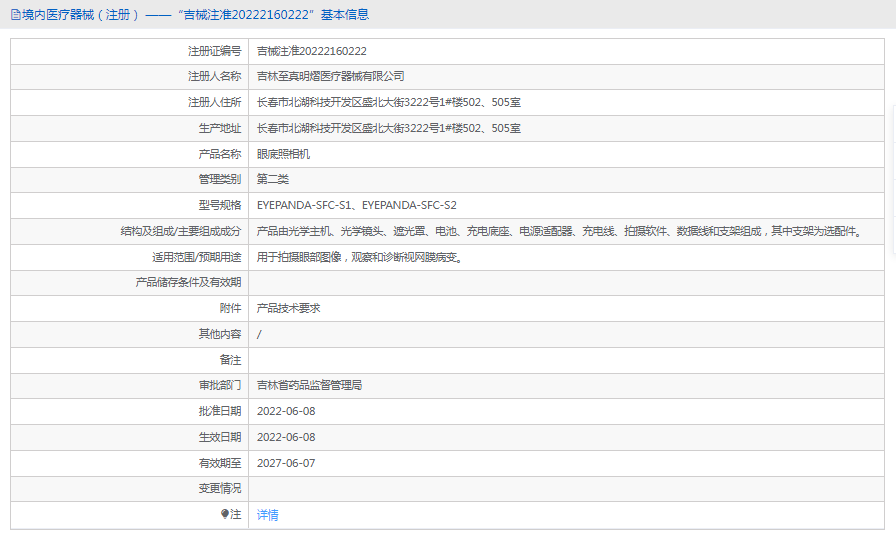Click the 管理类别 row label

coord(220,179)
